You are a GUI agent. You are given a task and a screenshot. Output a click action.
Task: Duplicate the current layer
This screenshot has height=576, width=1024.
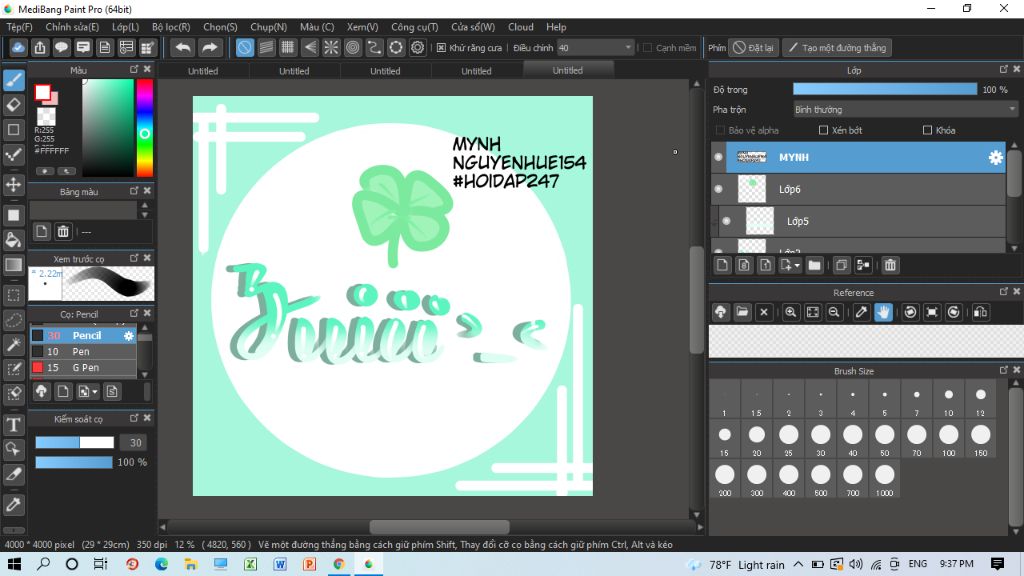coord(841,265)
